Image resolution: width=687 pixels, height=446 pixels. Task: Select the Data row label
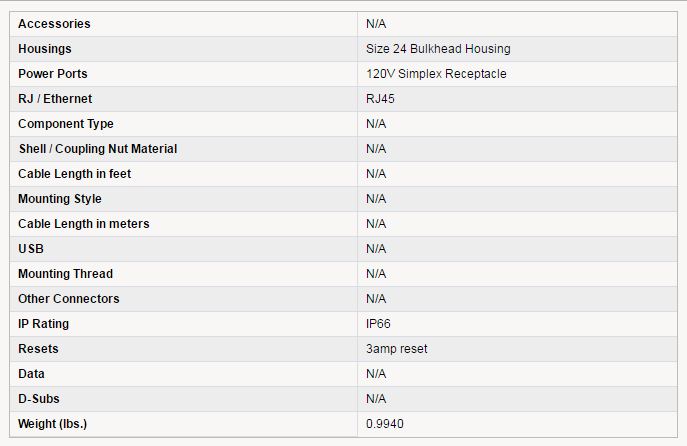coord(31,374)
